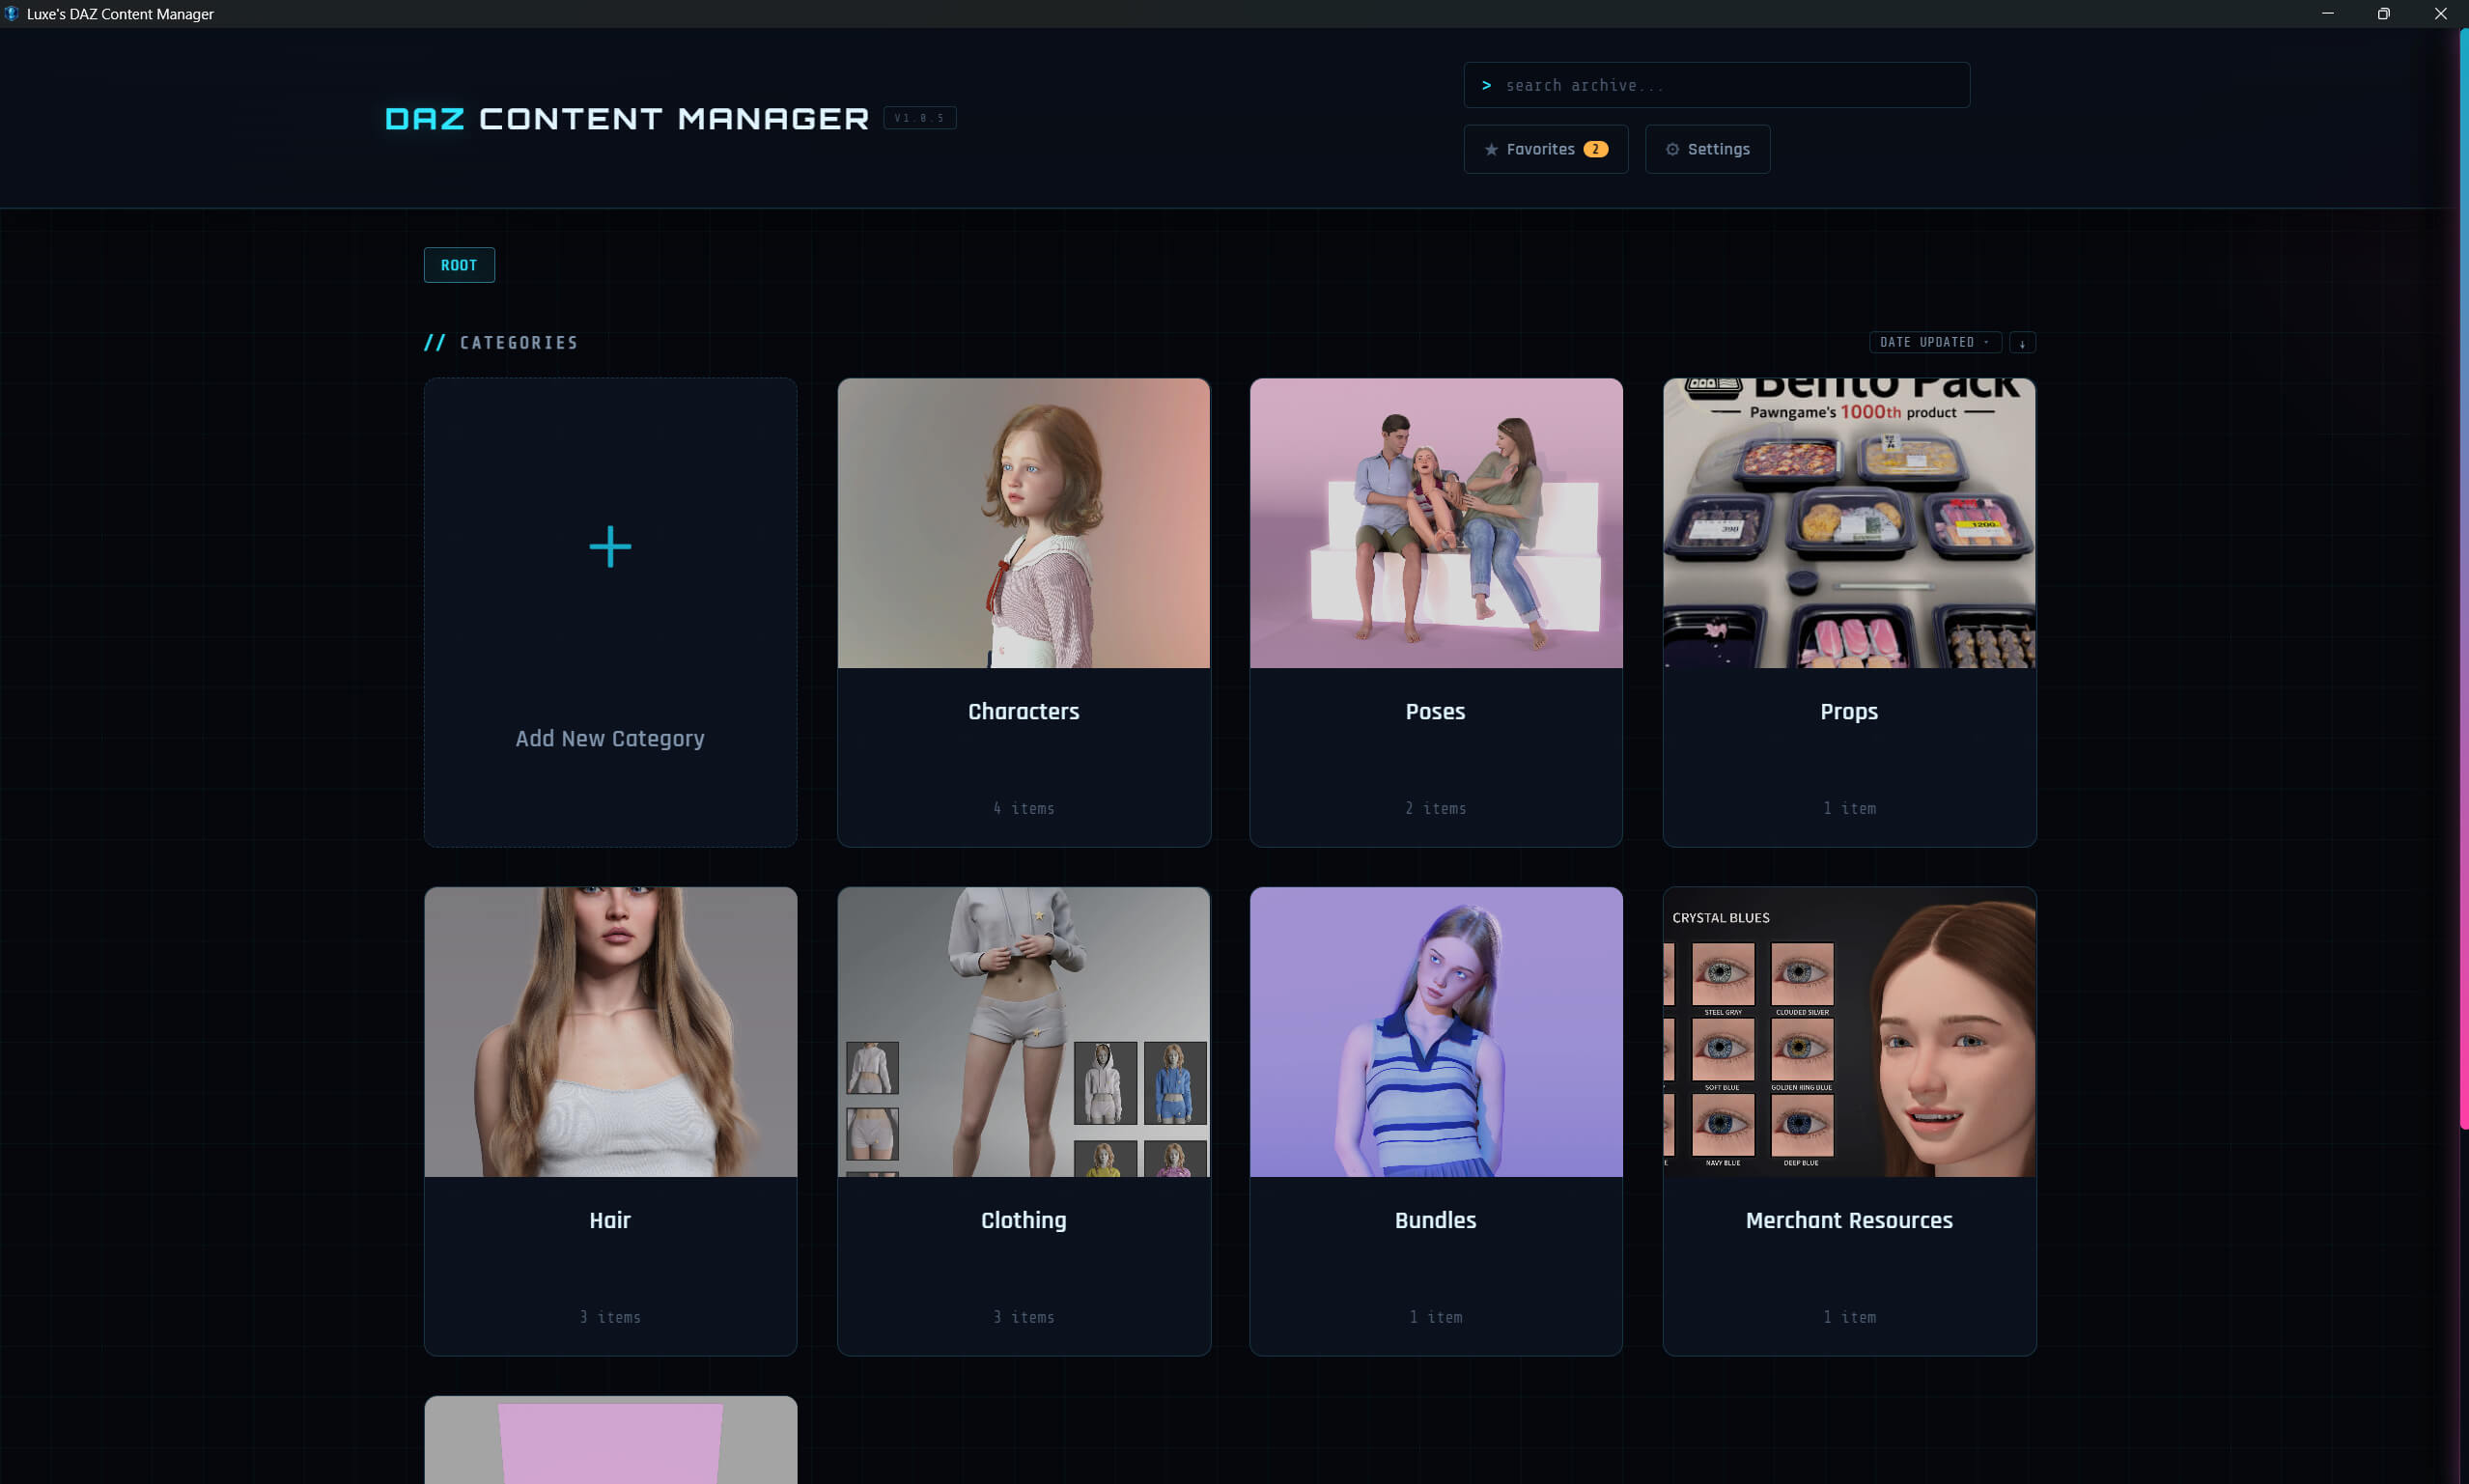Click '2 items' under Poses
Image resolution: width=2469 pixels, height=1484 pixels.
coord(1435,808)
